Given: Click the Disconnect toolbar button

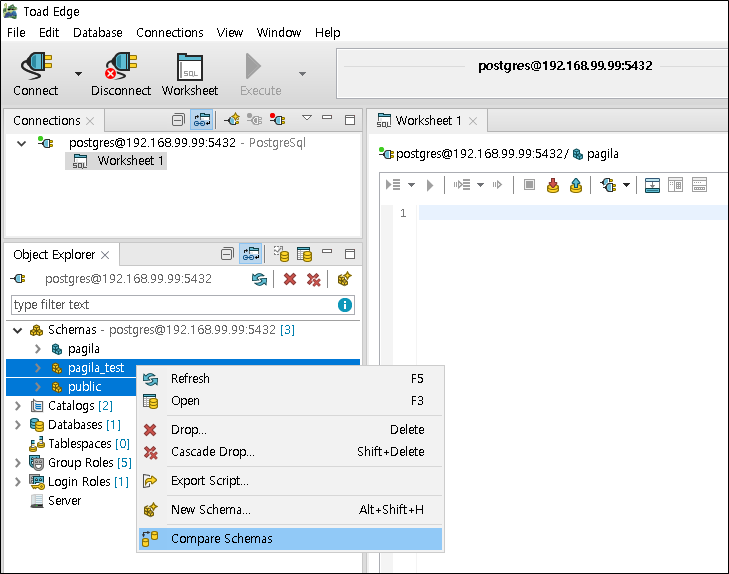Looking at the screenshot, I should pyautogui.click(x=121, y=74).
